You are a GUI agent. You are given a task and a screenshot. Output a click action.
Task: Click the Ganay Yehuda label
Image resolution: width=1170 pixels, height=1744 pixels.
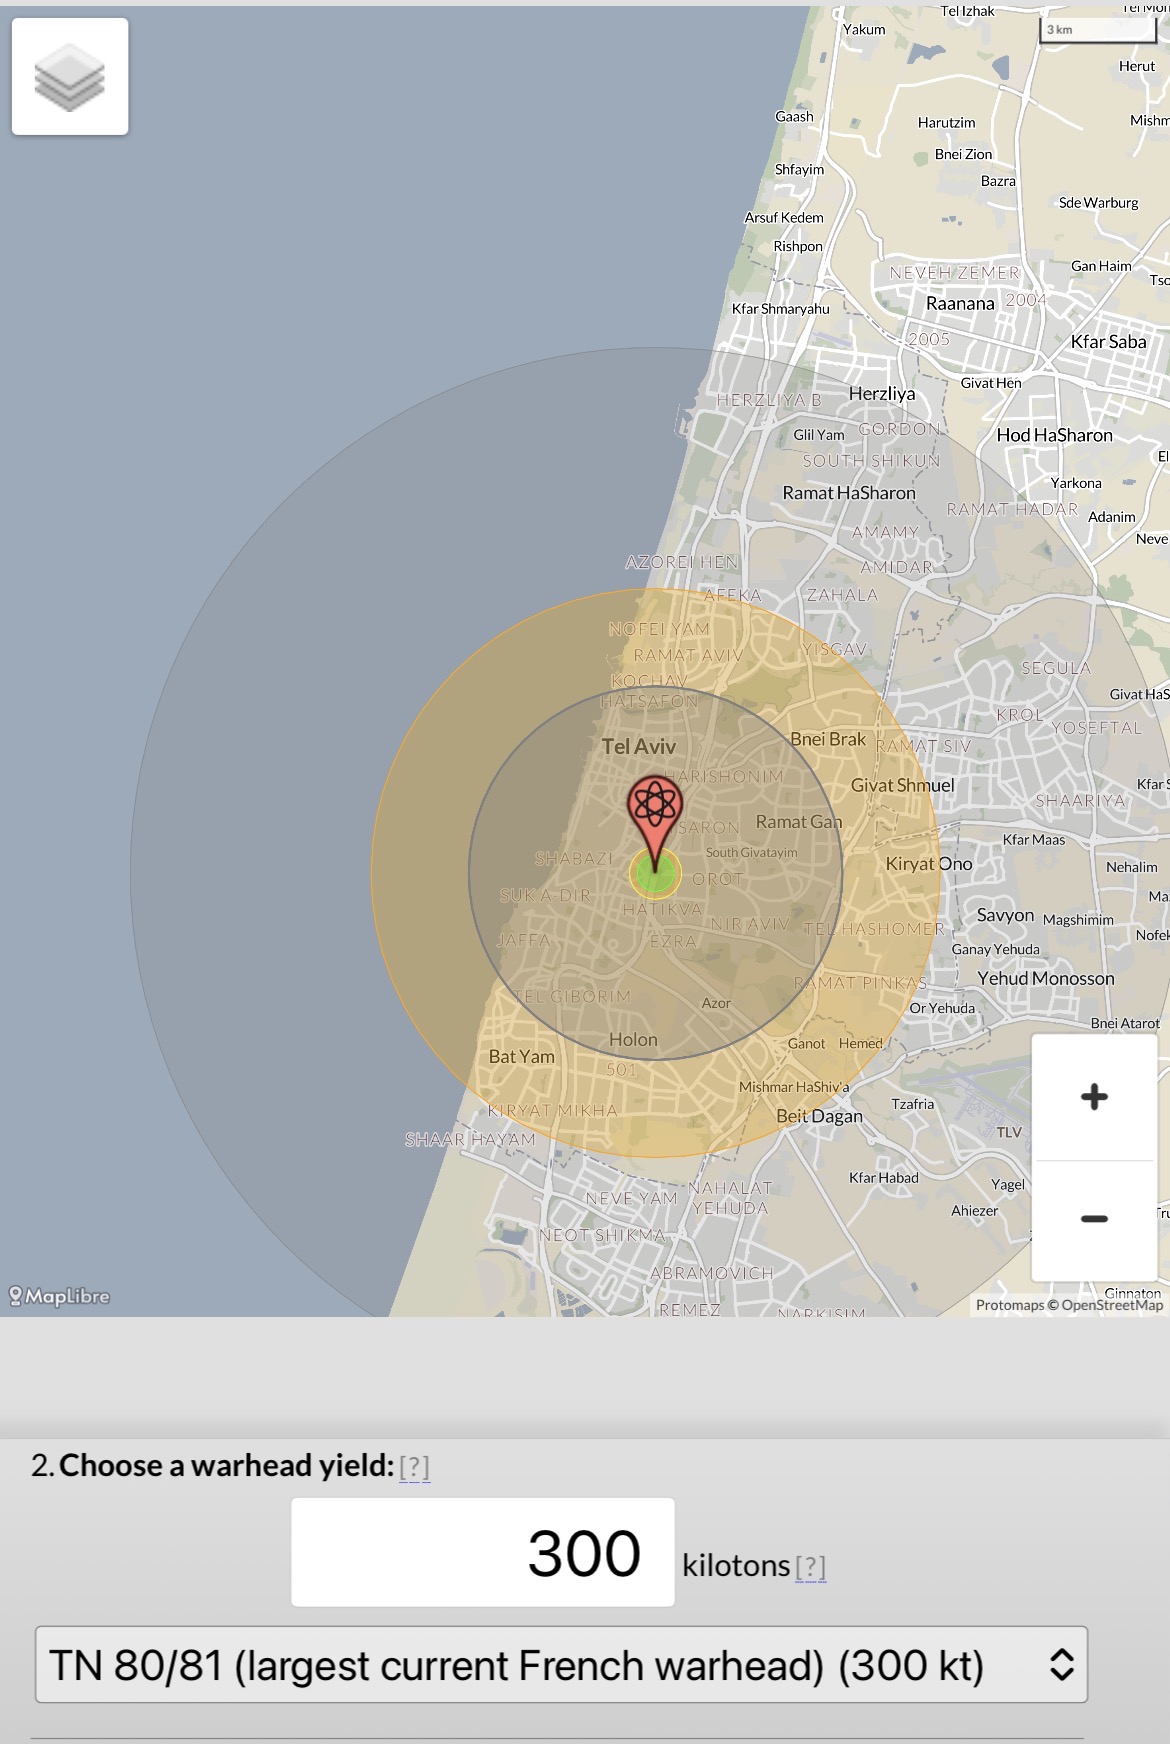[995, 949]
